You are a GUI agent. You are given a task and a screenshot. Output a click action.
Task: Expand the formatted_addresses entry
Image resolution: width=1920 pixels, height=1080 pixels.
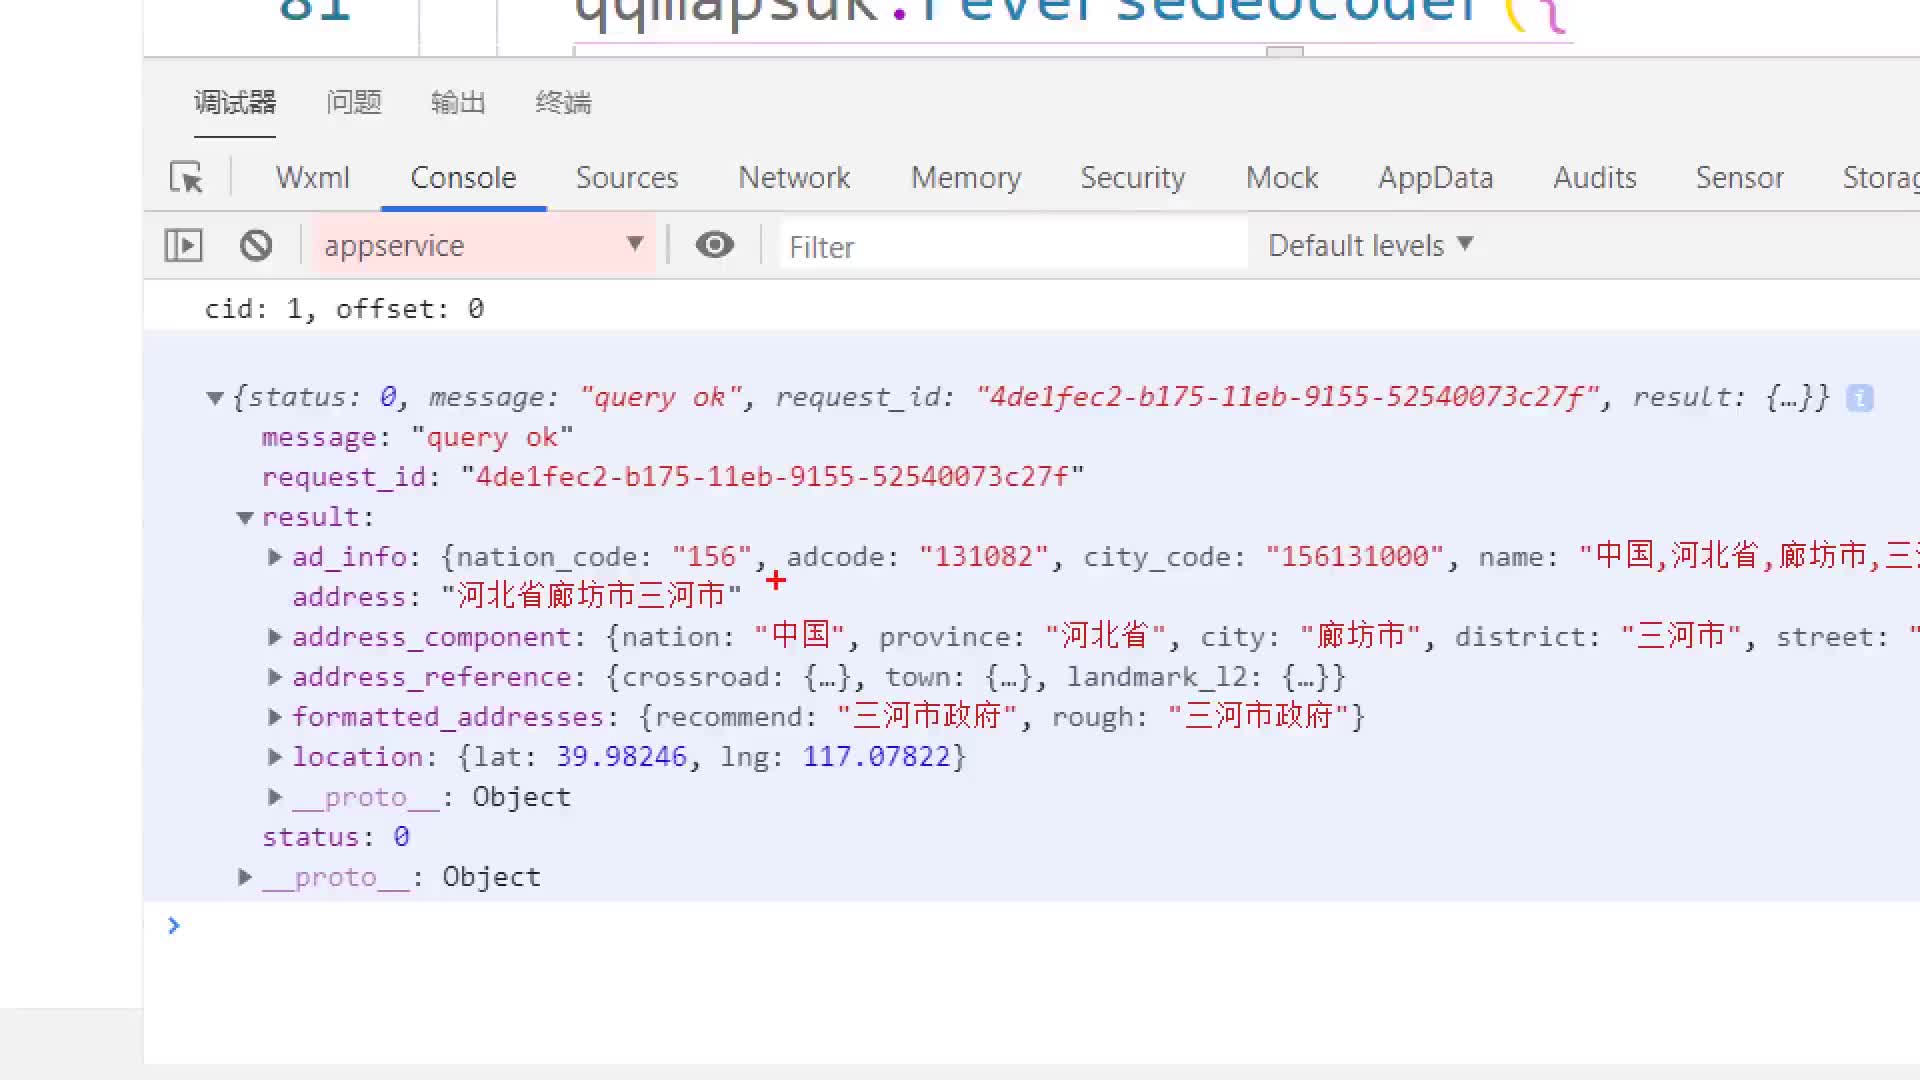[x=275, y=717]
